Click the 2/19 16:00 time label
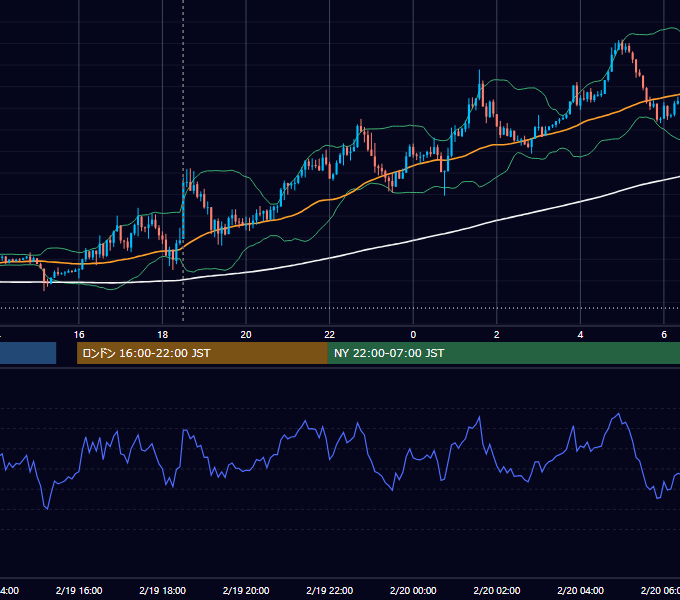 tap(79, 590)
